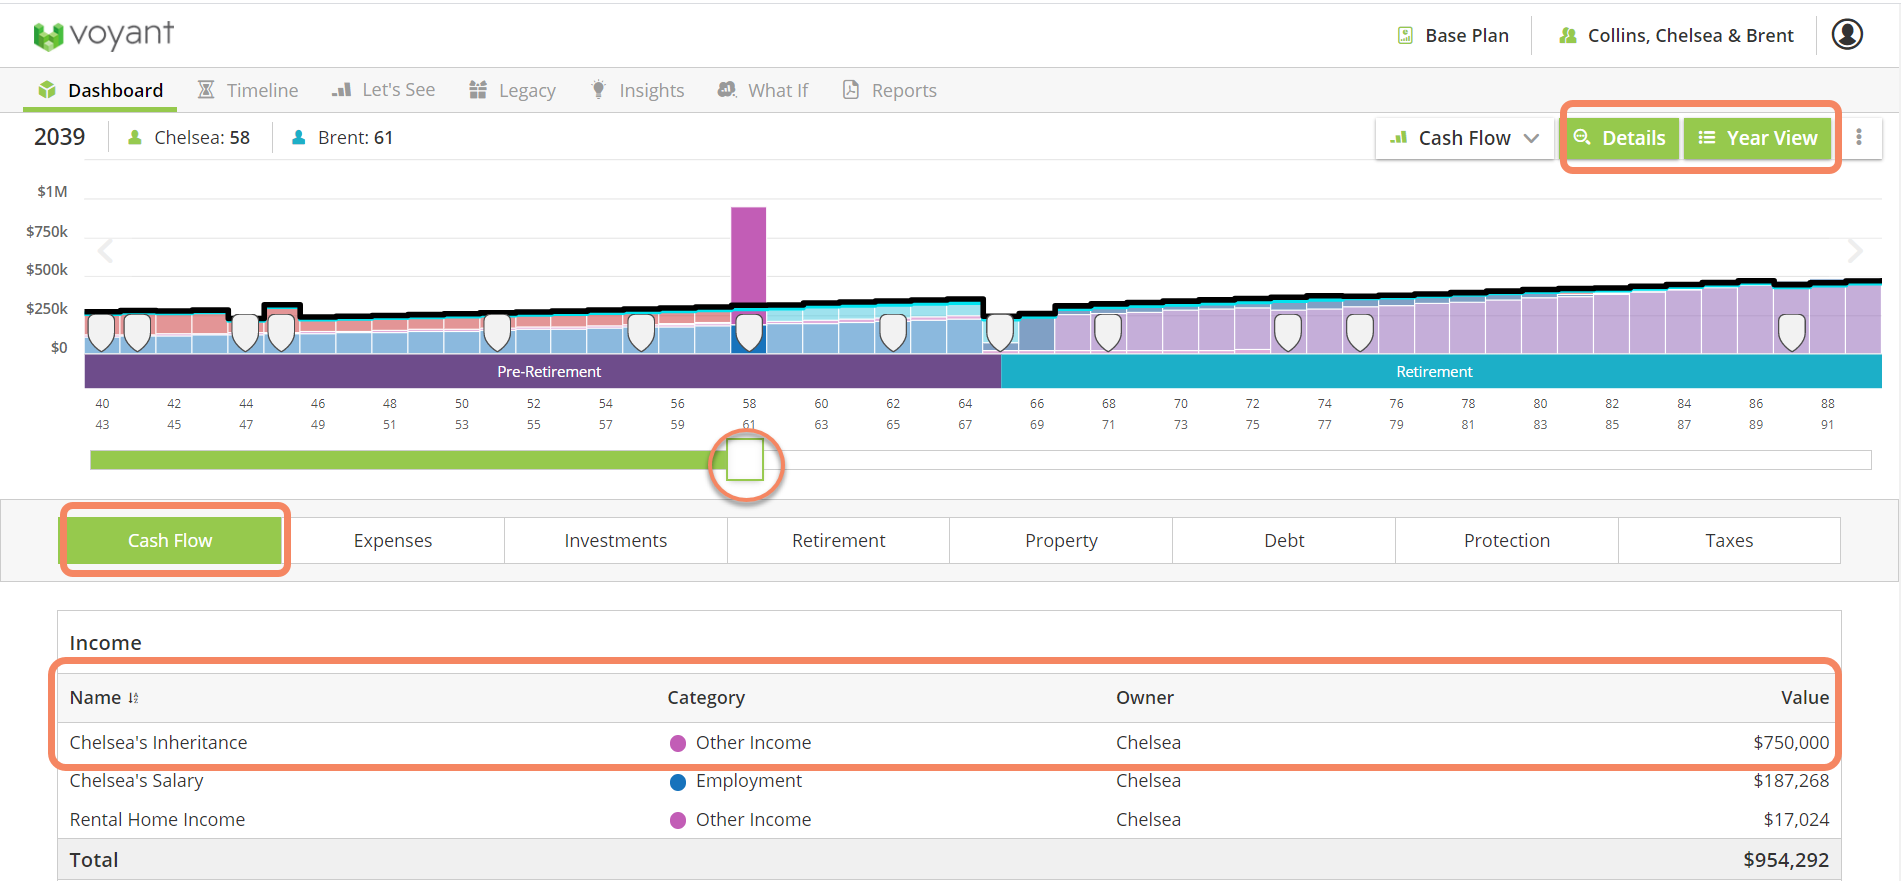Open the What If tab
Viewport: 1901px width, 881px height.
763,91
